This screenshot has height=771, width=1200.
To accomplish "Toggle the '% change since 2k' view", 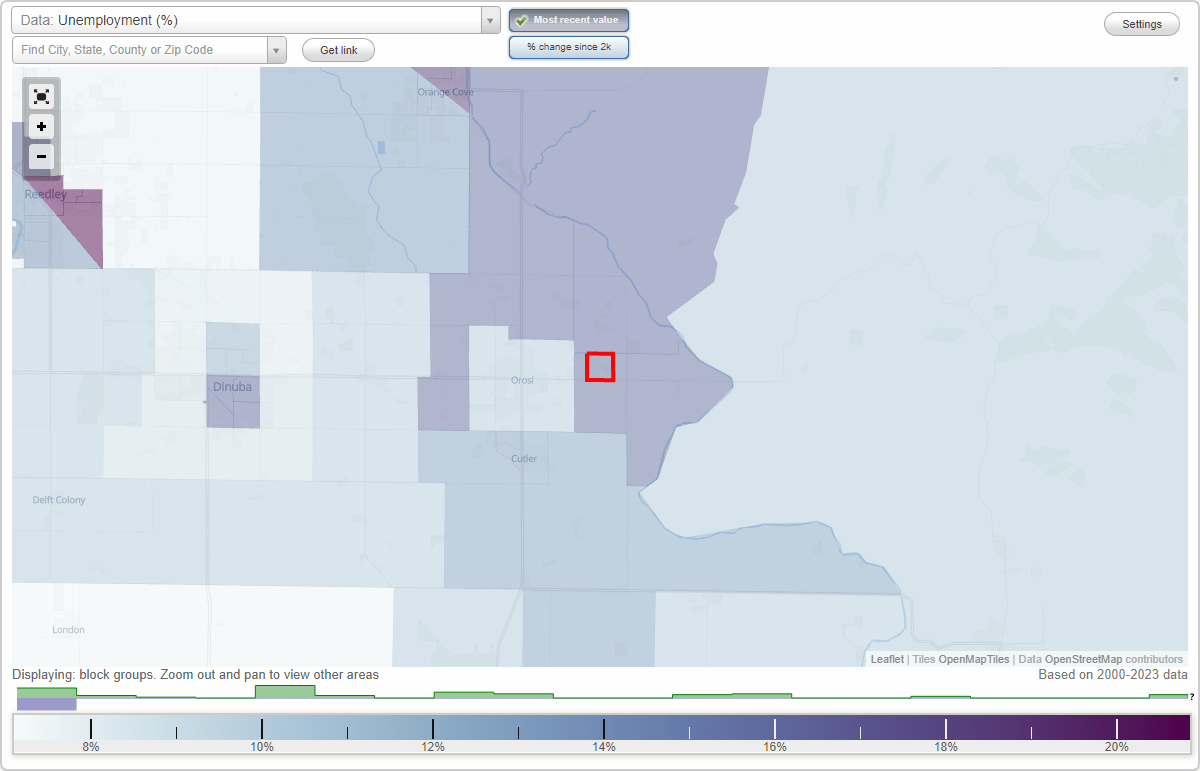I will click(569, 46).
